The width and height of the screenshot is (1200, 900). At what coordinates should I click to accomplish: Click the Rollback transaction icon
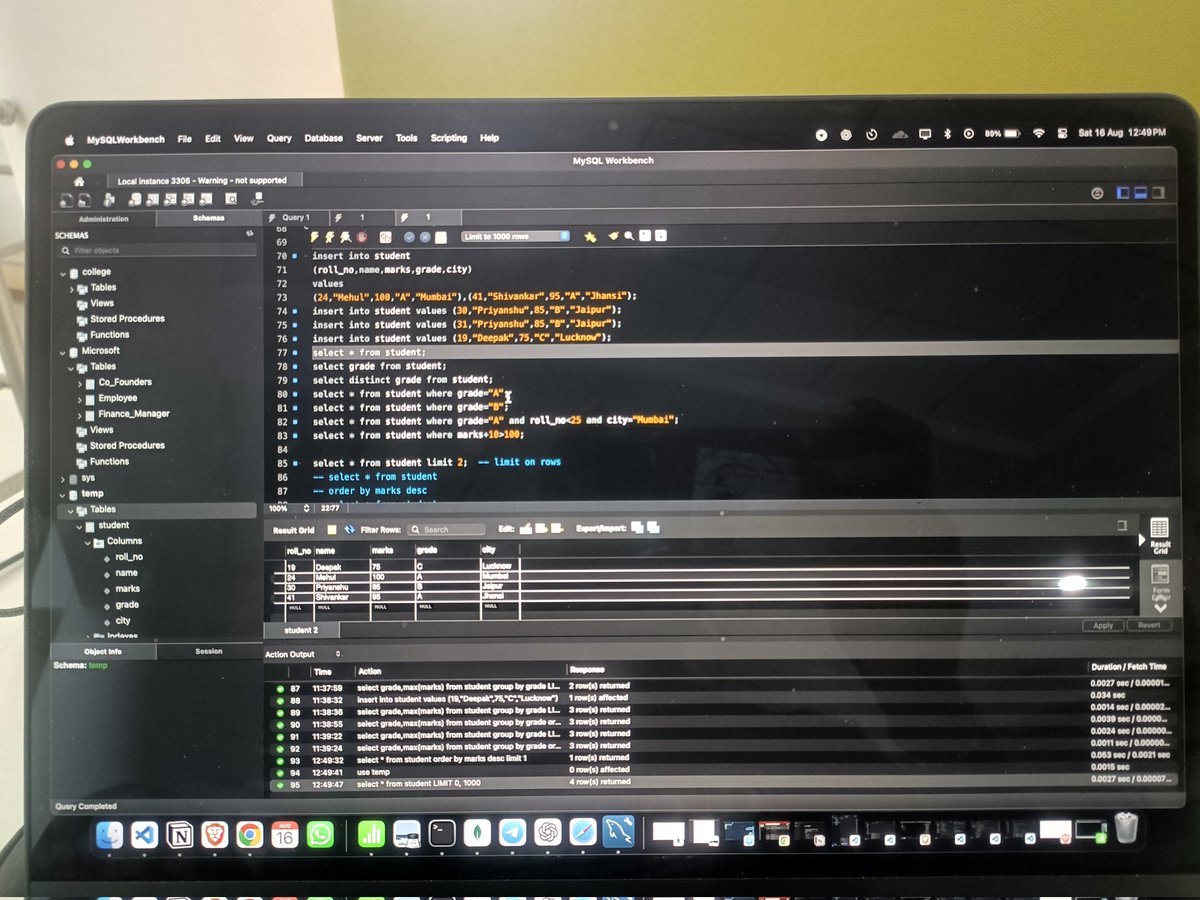point(425,237)
